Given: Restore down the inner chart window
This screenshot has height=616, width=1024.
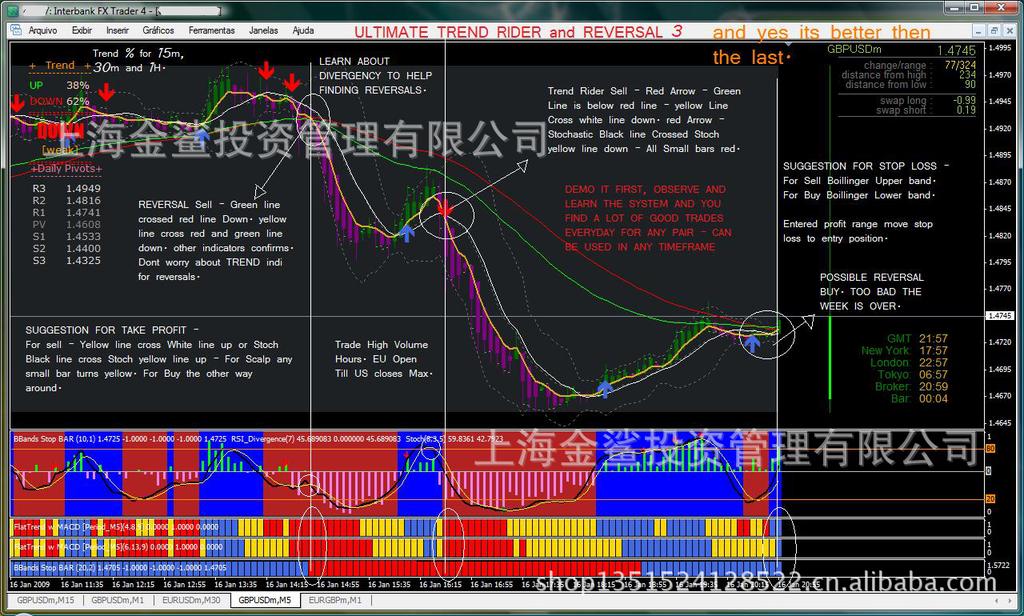Looking at the screenshot, I should point(993,31).
